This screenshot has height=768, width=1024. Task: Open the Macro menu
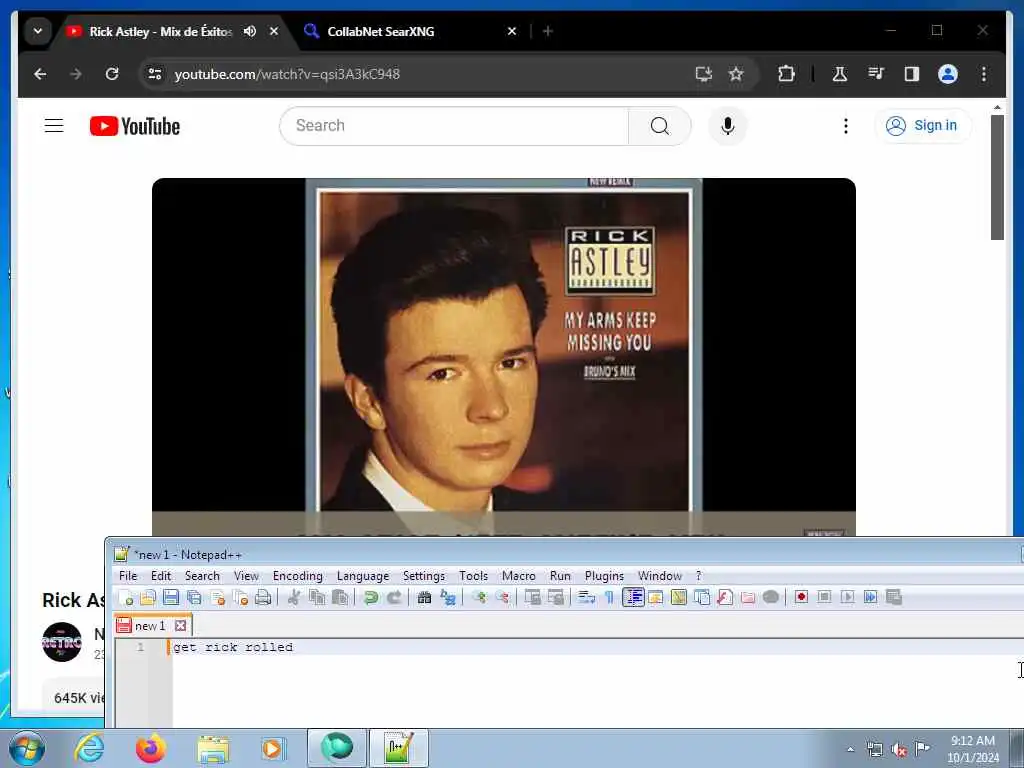(x=519, y=575)
